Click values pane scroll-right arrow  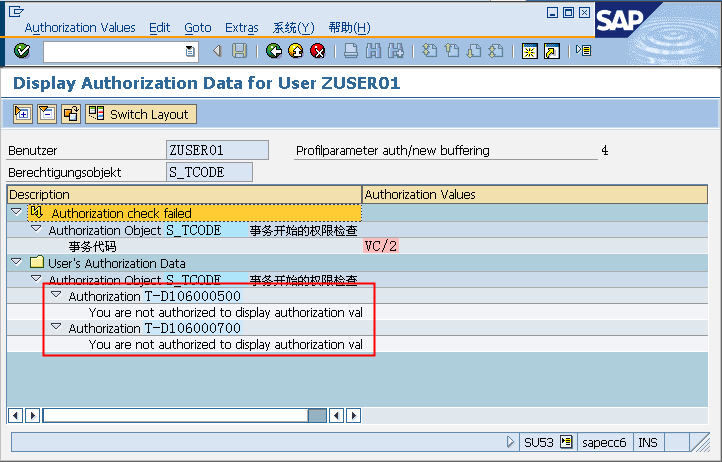[x=354, y=415]
